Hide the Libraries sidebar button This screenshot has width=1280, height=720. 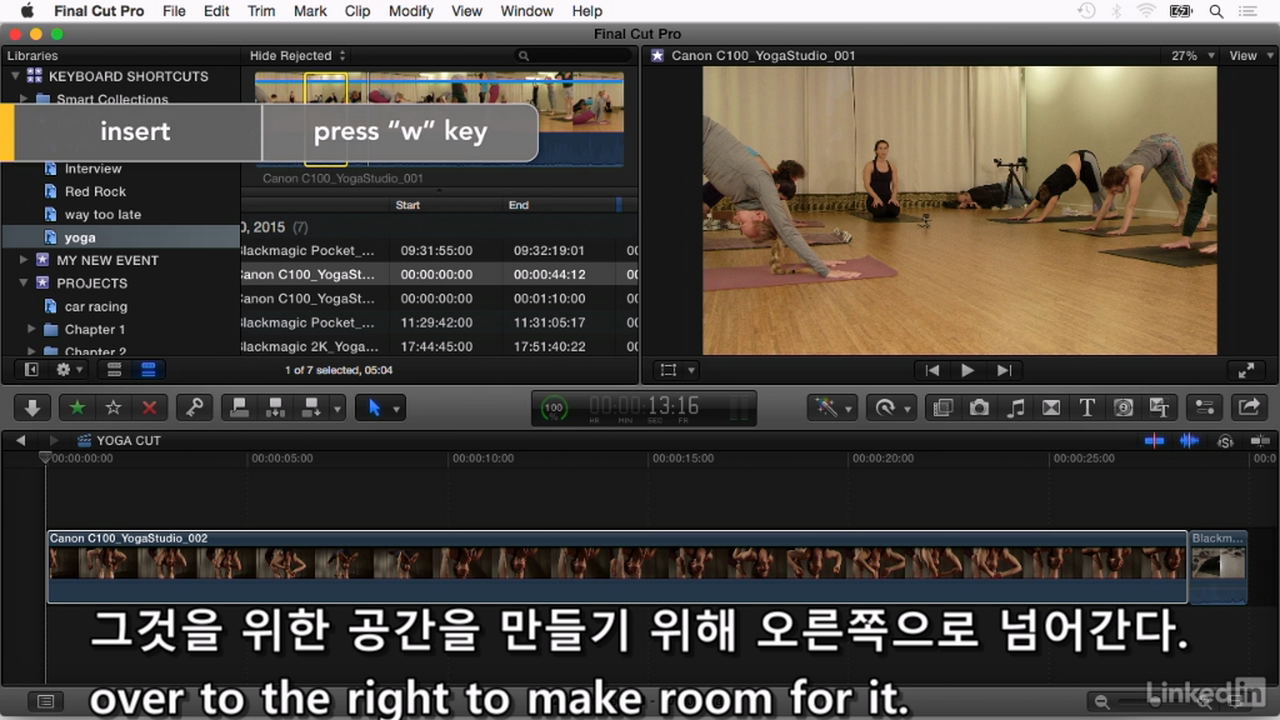[x=31, y=370]
